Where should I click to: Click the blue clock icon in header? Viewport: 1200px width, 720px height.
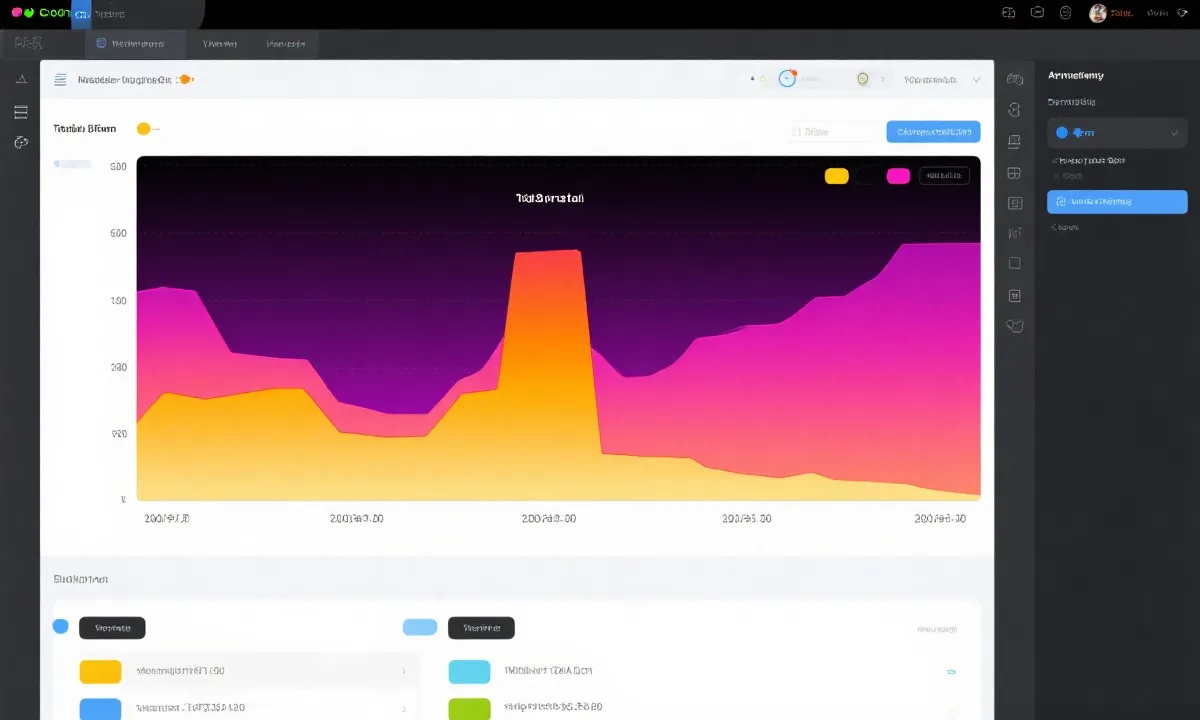(x=787, y=79)
